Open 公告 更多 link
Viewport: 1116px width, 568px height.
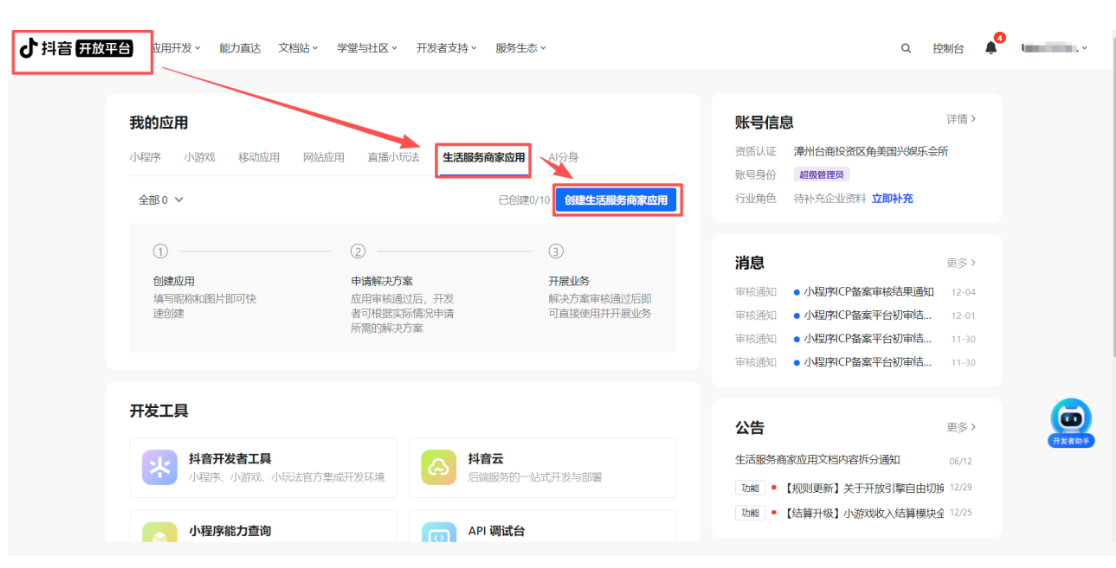(x=961, y=427)
